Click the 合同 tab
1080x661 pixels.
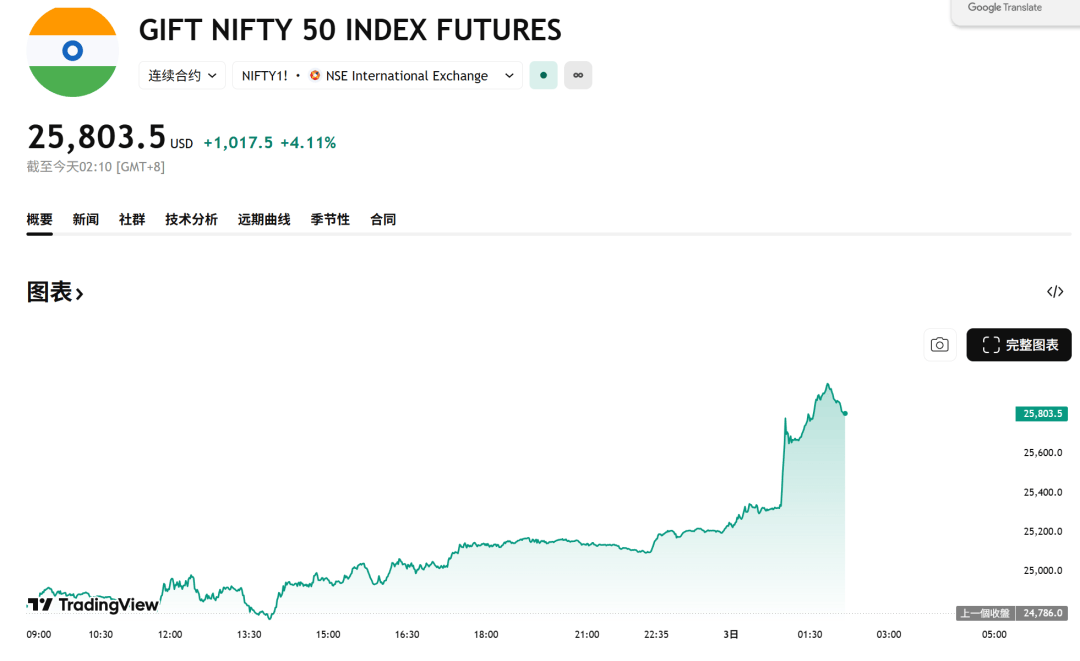click(x=383, y=219)
